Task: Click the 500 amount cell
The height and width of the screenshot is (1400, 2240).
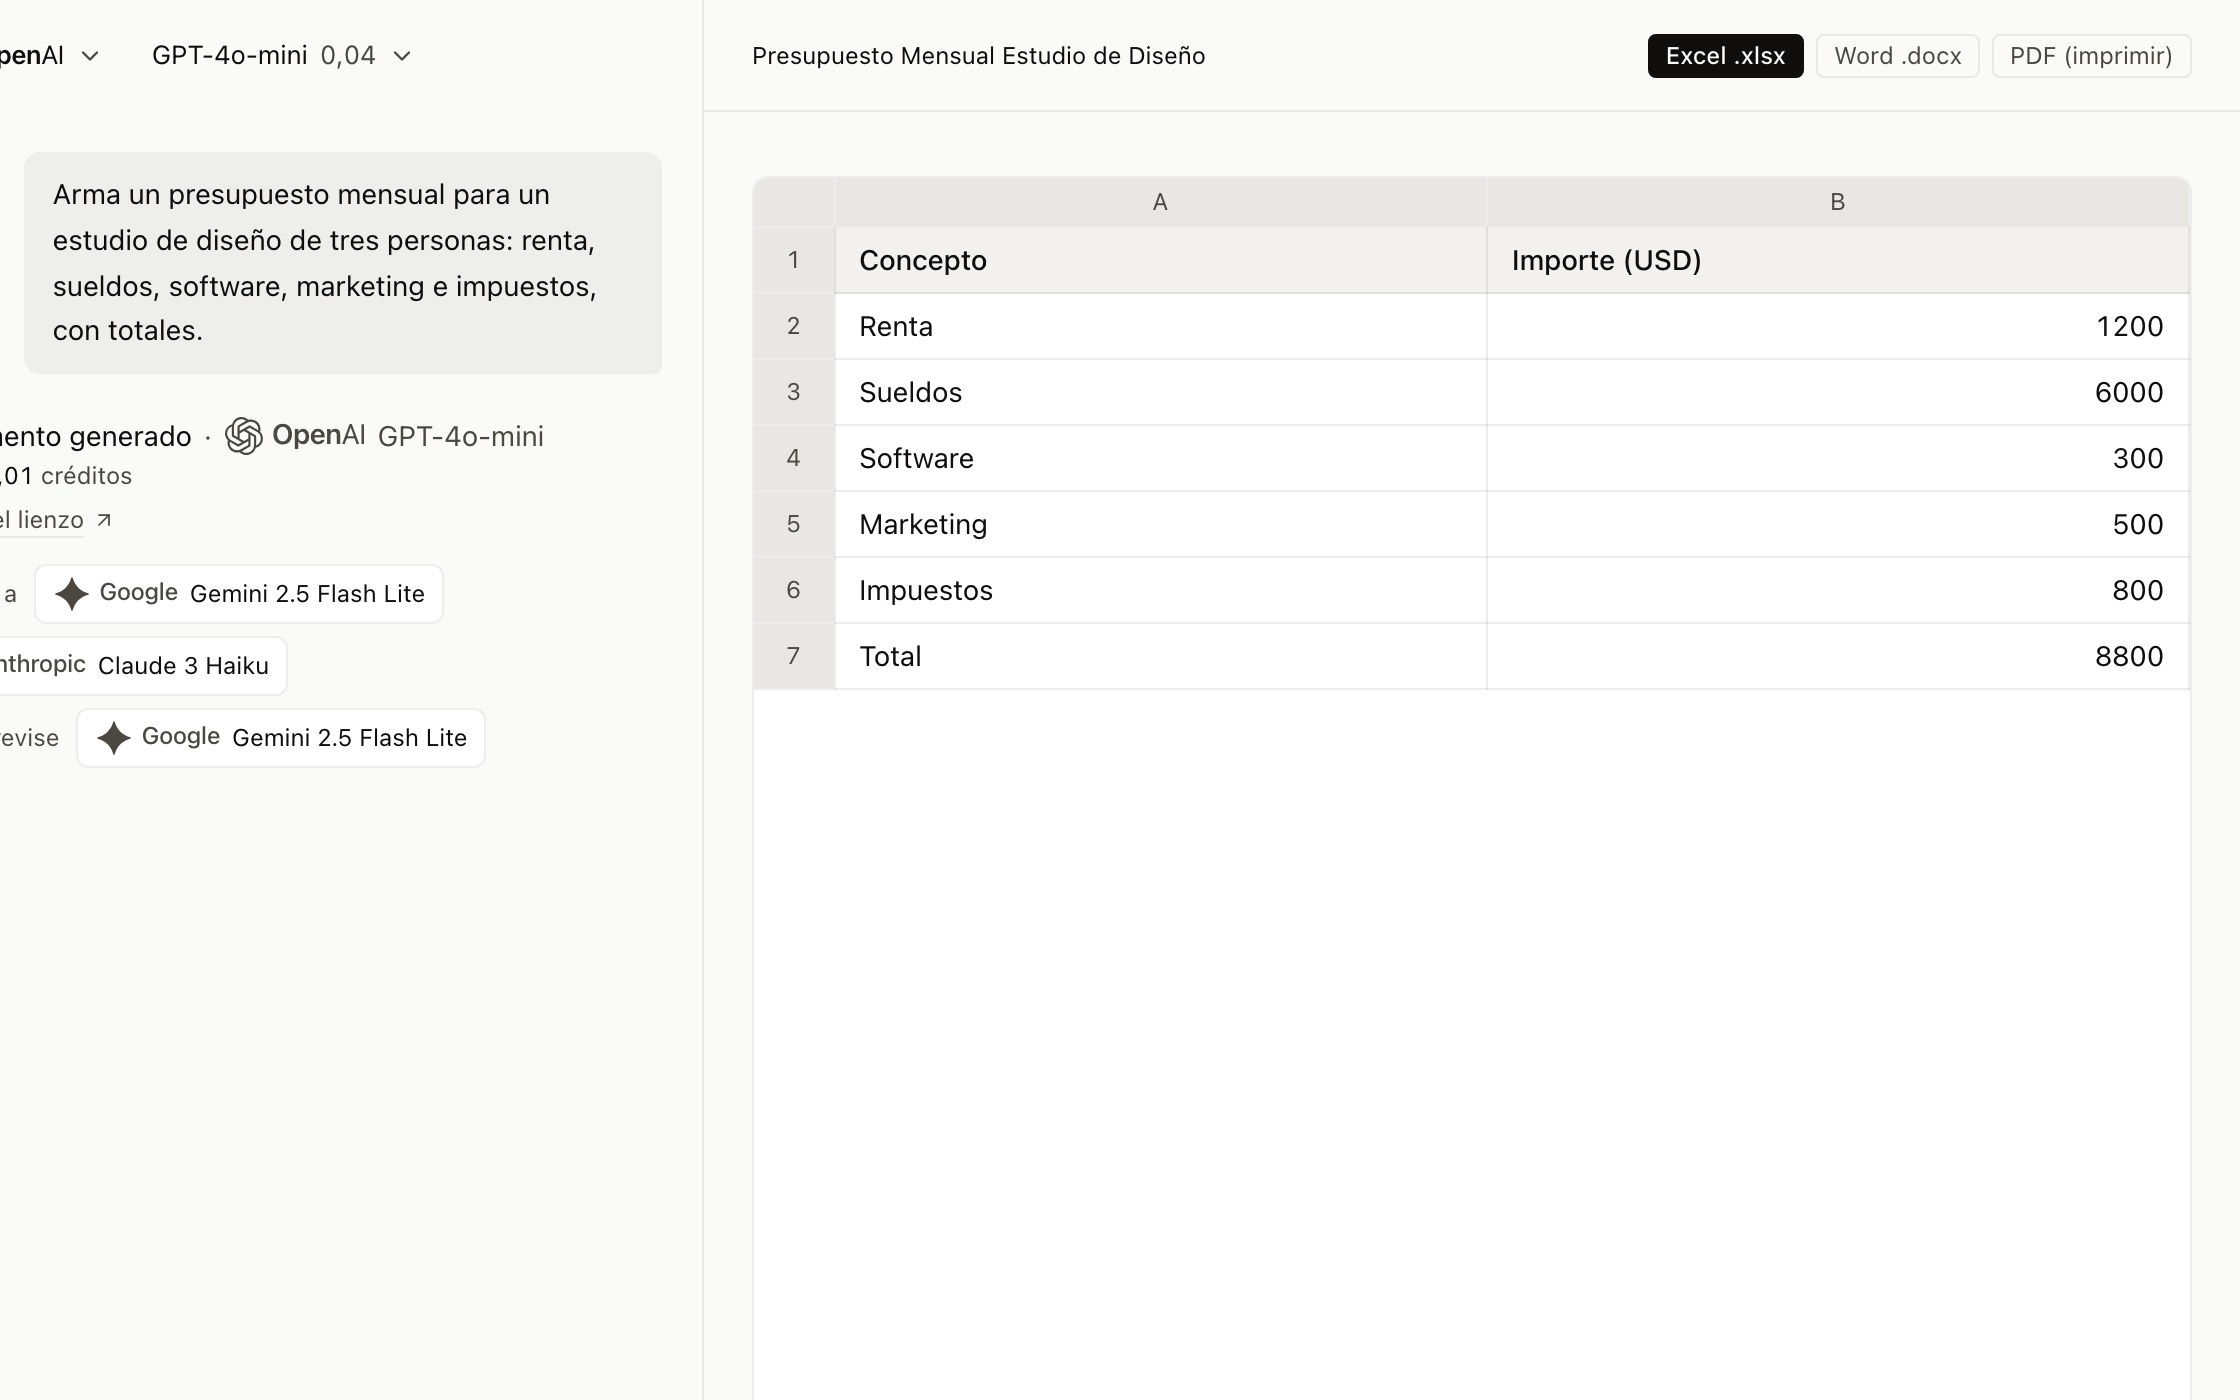Action: click(1837, 524)
